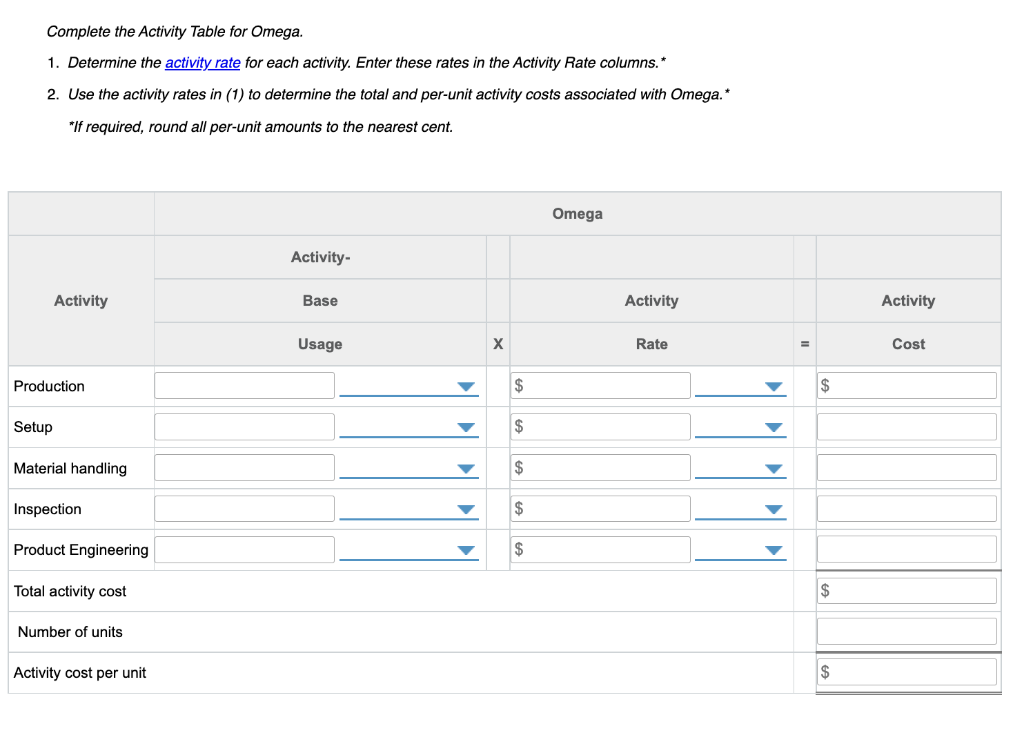Focus Inspection activity-base usage input
Screen dimensions: 1024x733
coord(244,509)
